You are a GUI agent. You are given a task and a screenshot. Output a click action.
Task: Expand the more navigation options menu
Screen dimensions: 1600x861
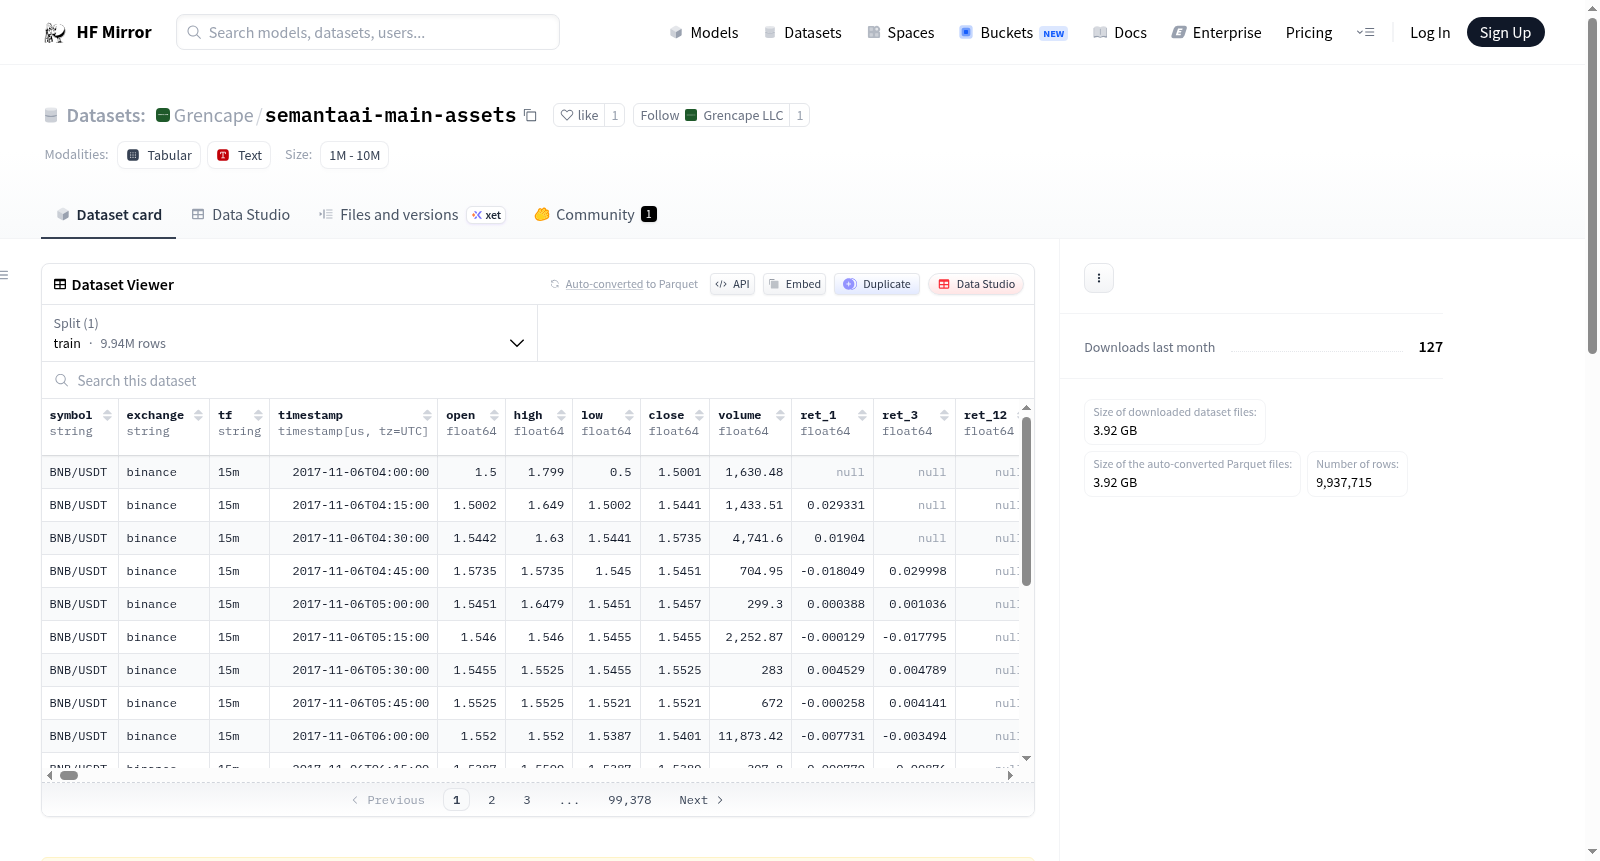pos(1365,32)
